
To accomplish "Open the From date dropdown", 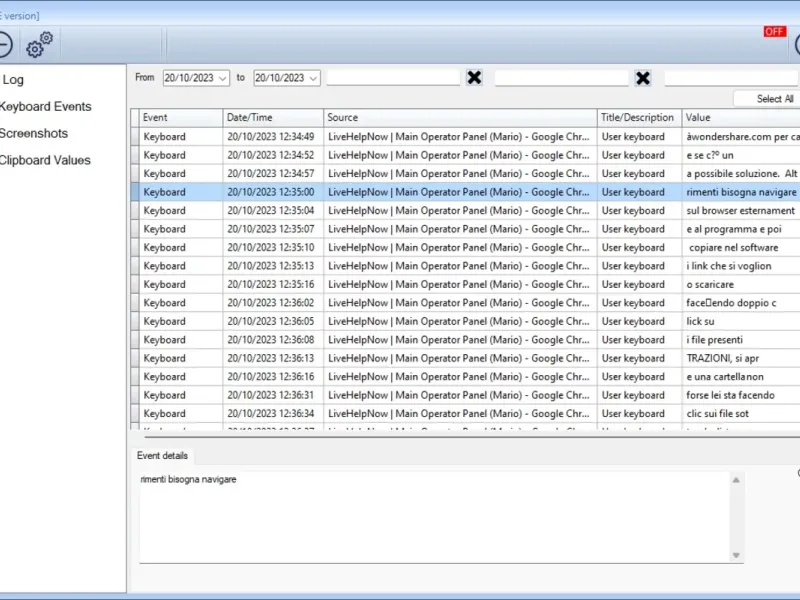I will (x=222, y=78).
